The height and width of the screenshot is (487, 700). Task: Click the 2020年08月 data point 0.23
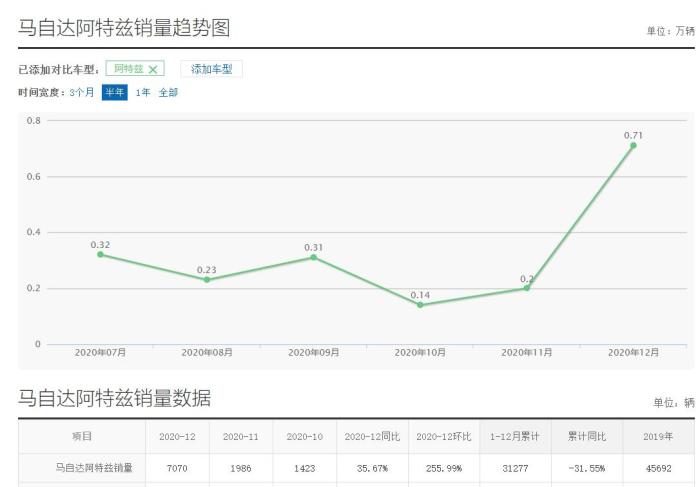click(207, 279)
